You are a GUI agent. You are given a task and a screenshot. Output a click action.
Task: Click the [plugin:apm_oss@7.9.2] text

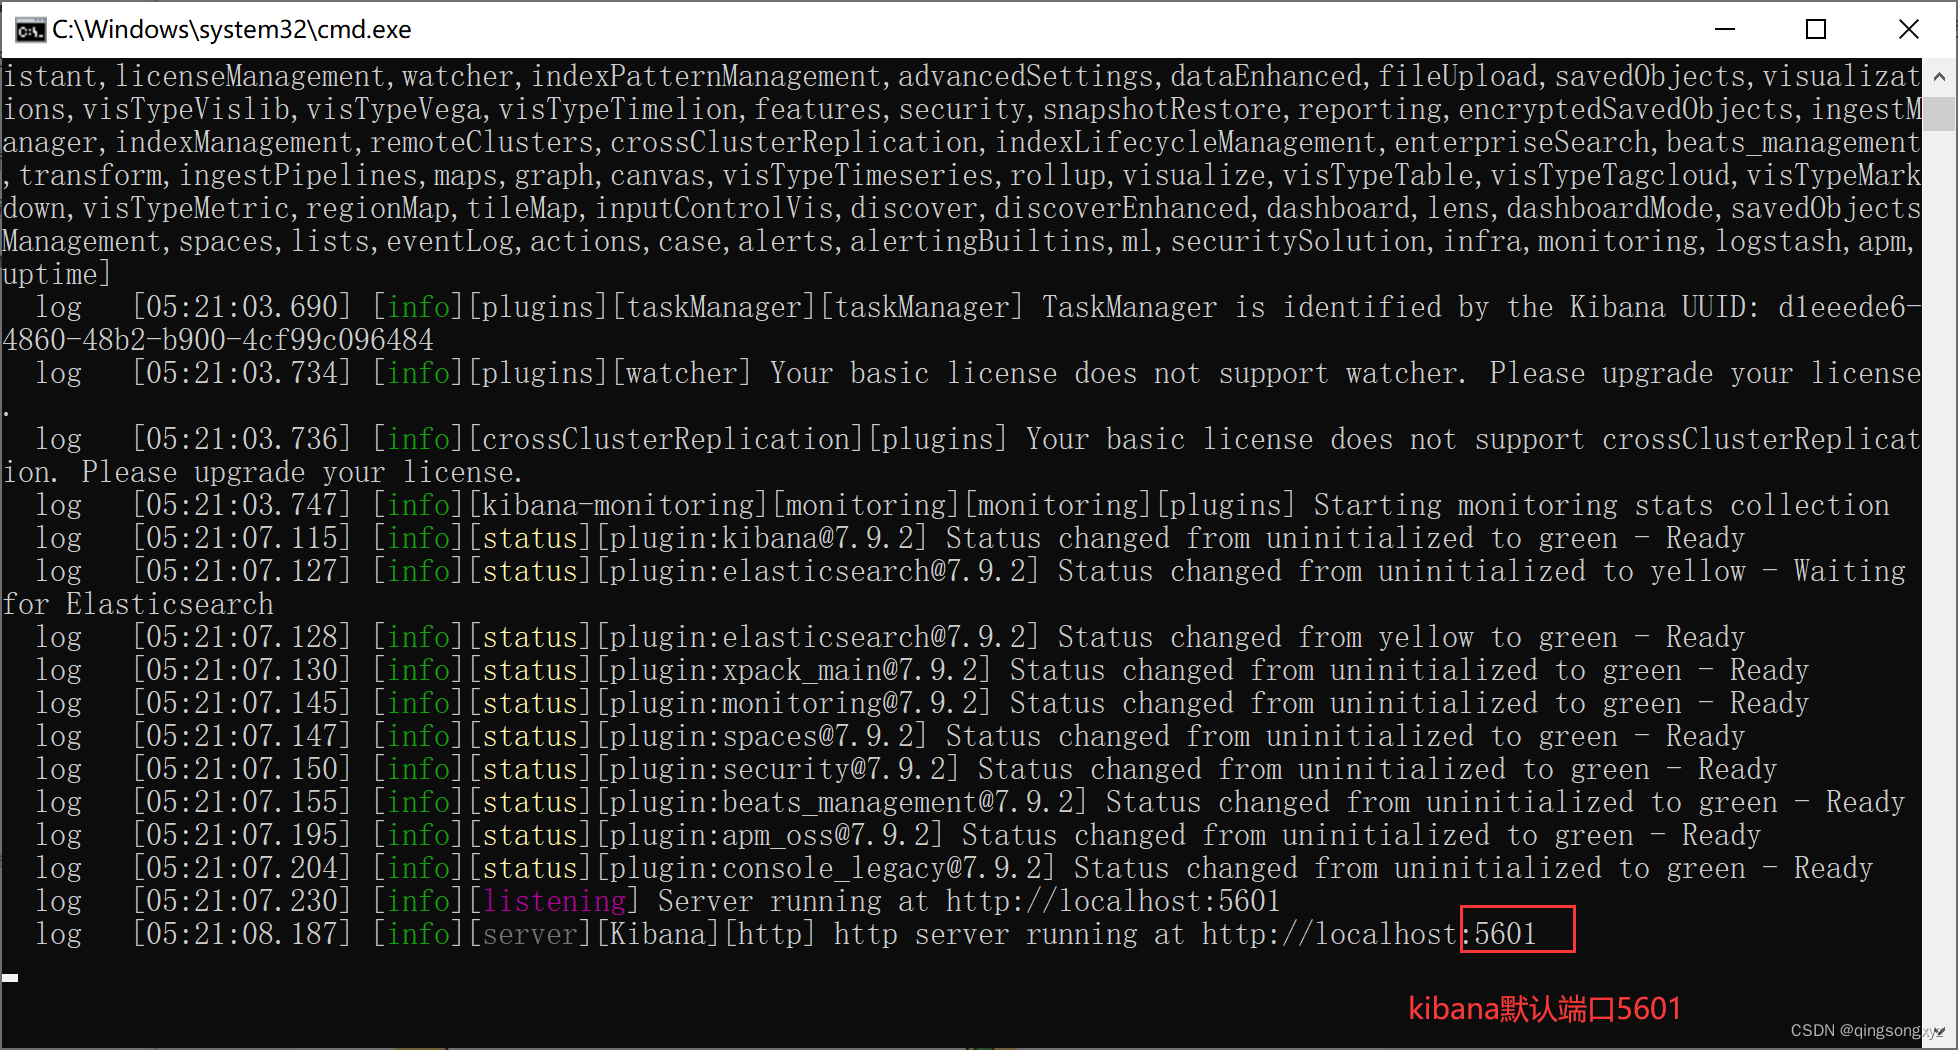[770, 835]
